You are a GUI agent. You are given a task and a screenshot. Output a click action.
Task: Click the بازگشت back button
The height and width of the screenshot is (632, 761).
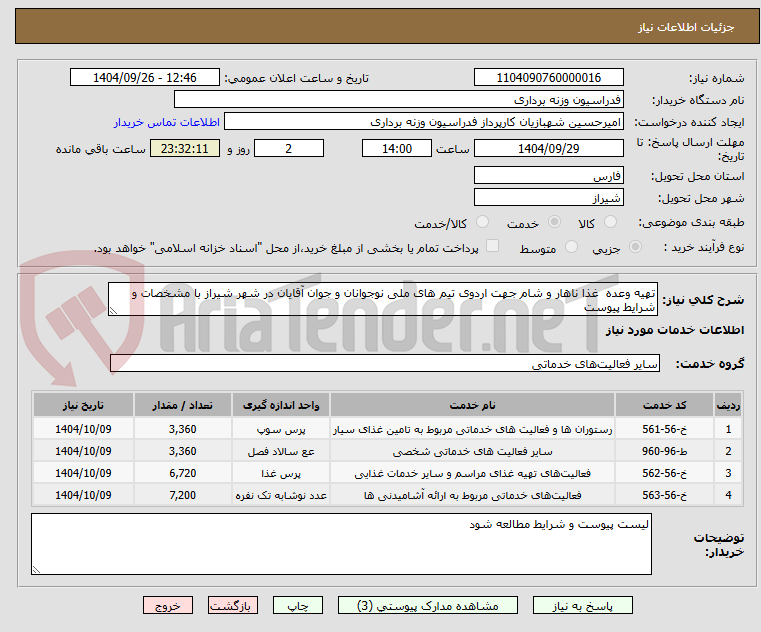click(232, 606)
